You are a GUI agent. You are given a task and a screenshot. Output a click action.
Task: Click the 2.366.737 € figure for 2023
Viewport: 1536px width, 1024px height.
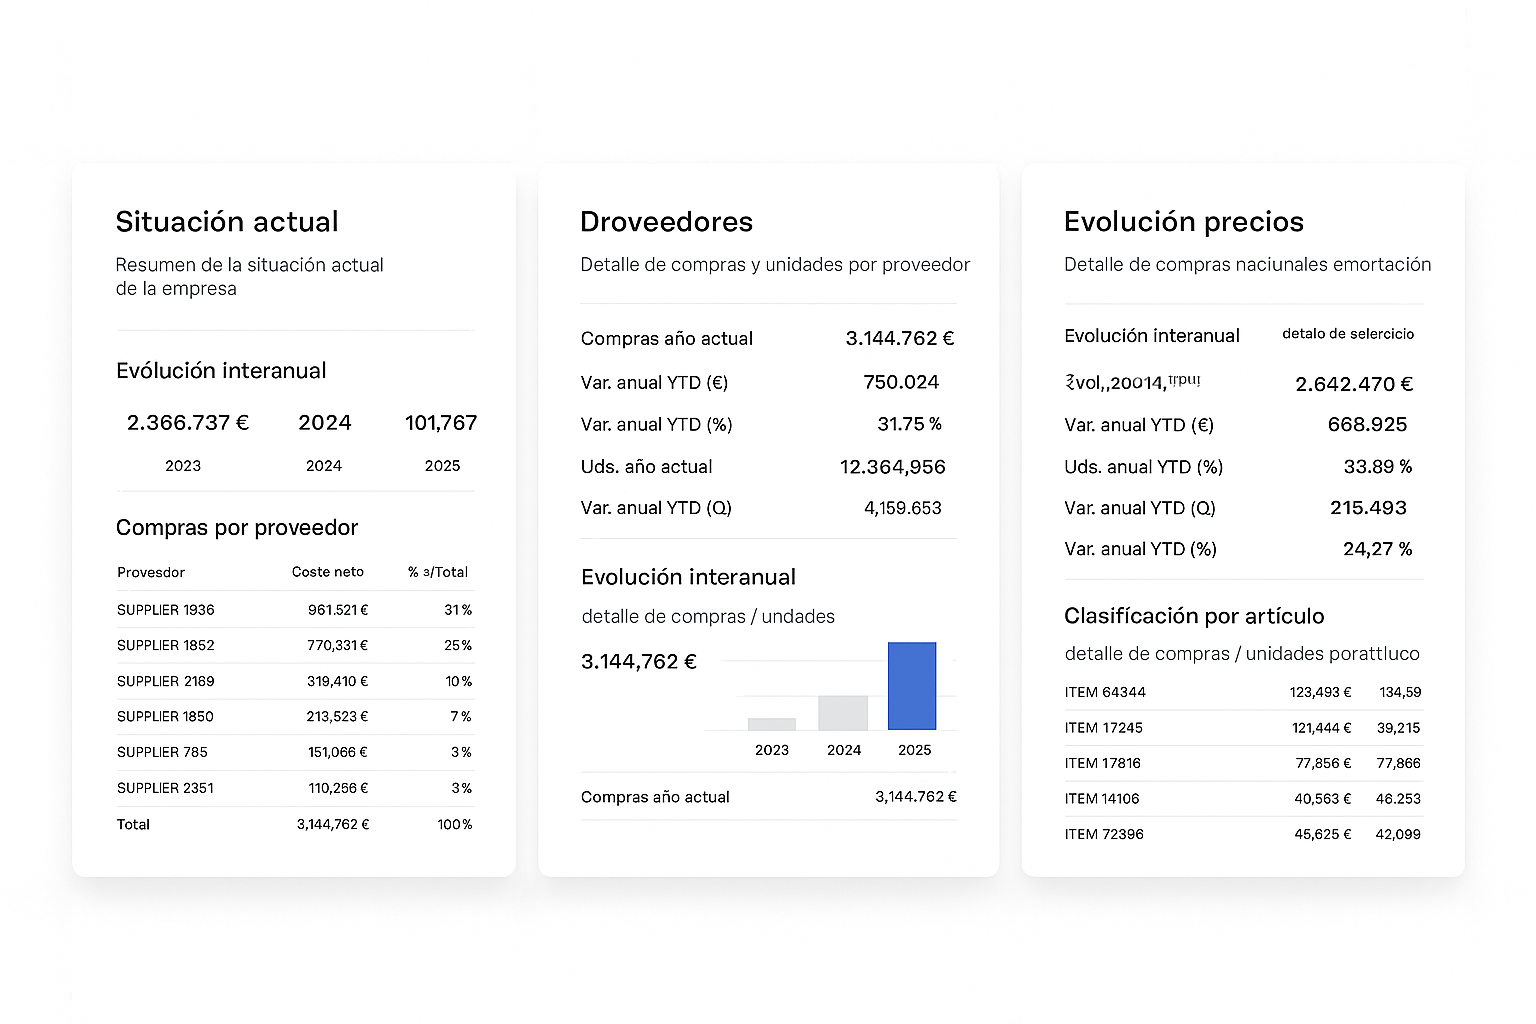click(188, 423)
